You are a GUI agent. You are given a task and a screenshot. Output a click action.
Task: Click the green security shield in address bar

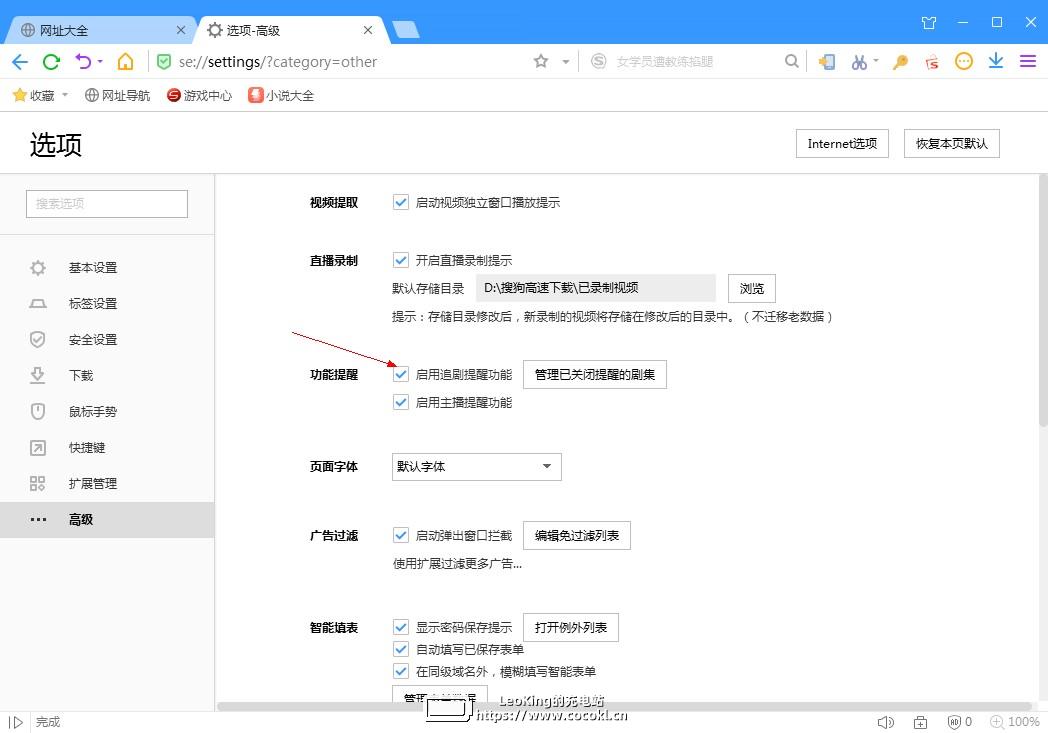164,61
